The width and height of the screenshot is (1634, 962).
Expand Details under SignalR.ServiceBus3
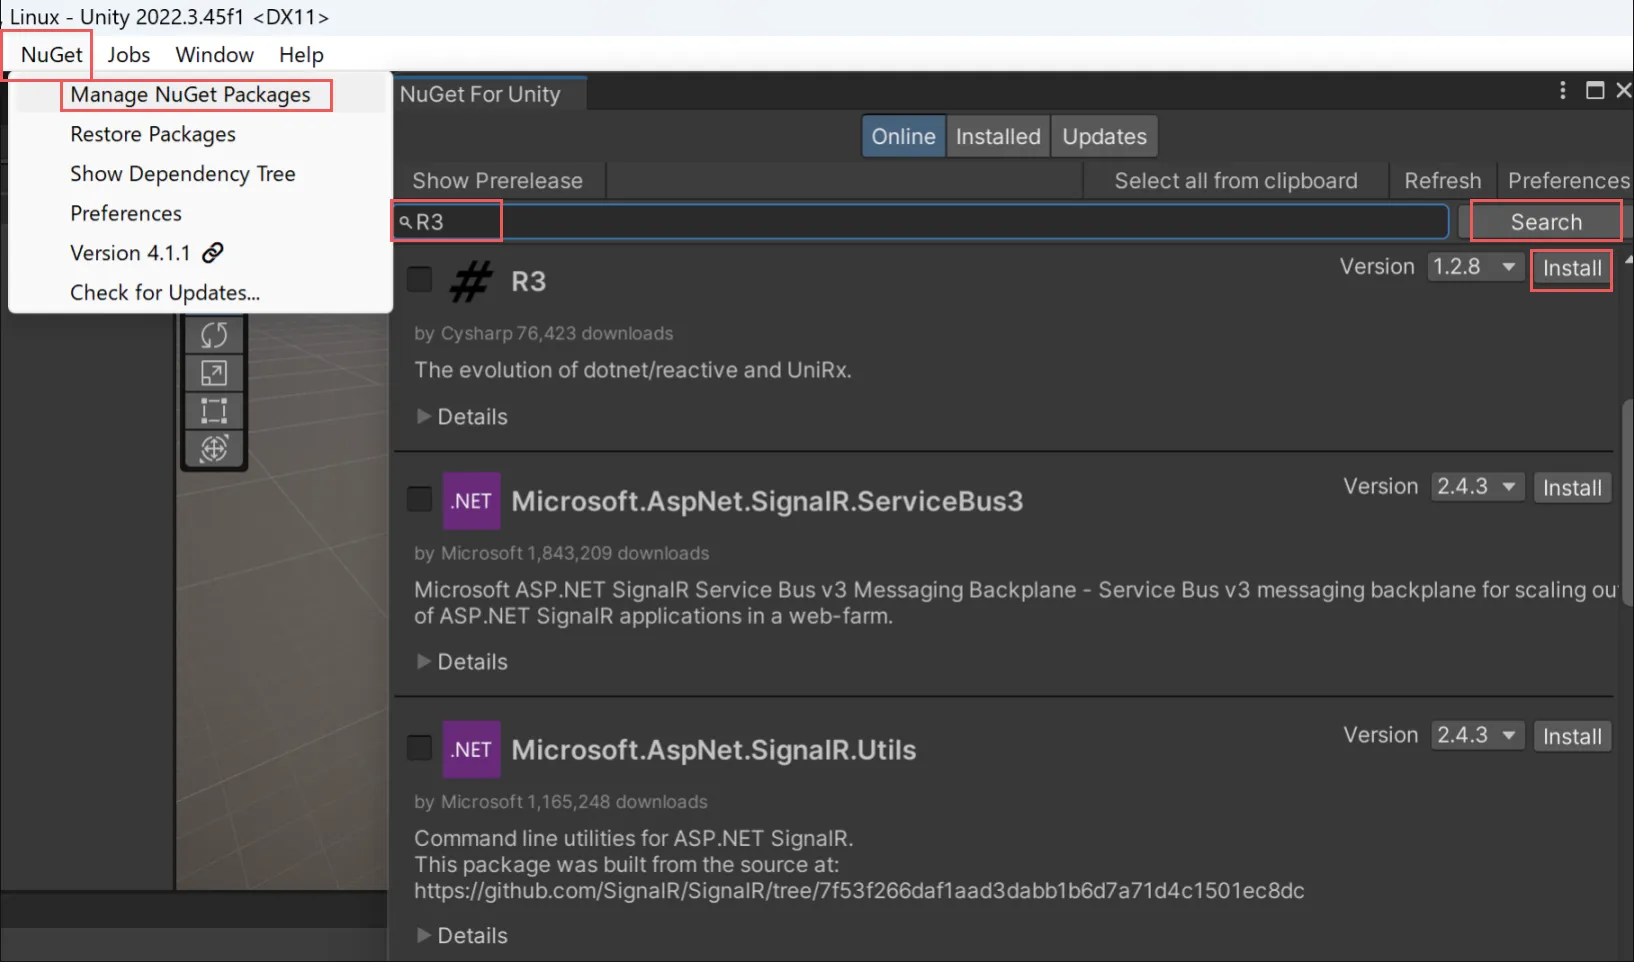pyautogui.click(x=462, y=662)
